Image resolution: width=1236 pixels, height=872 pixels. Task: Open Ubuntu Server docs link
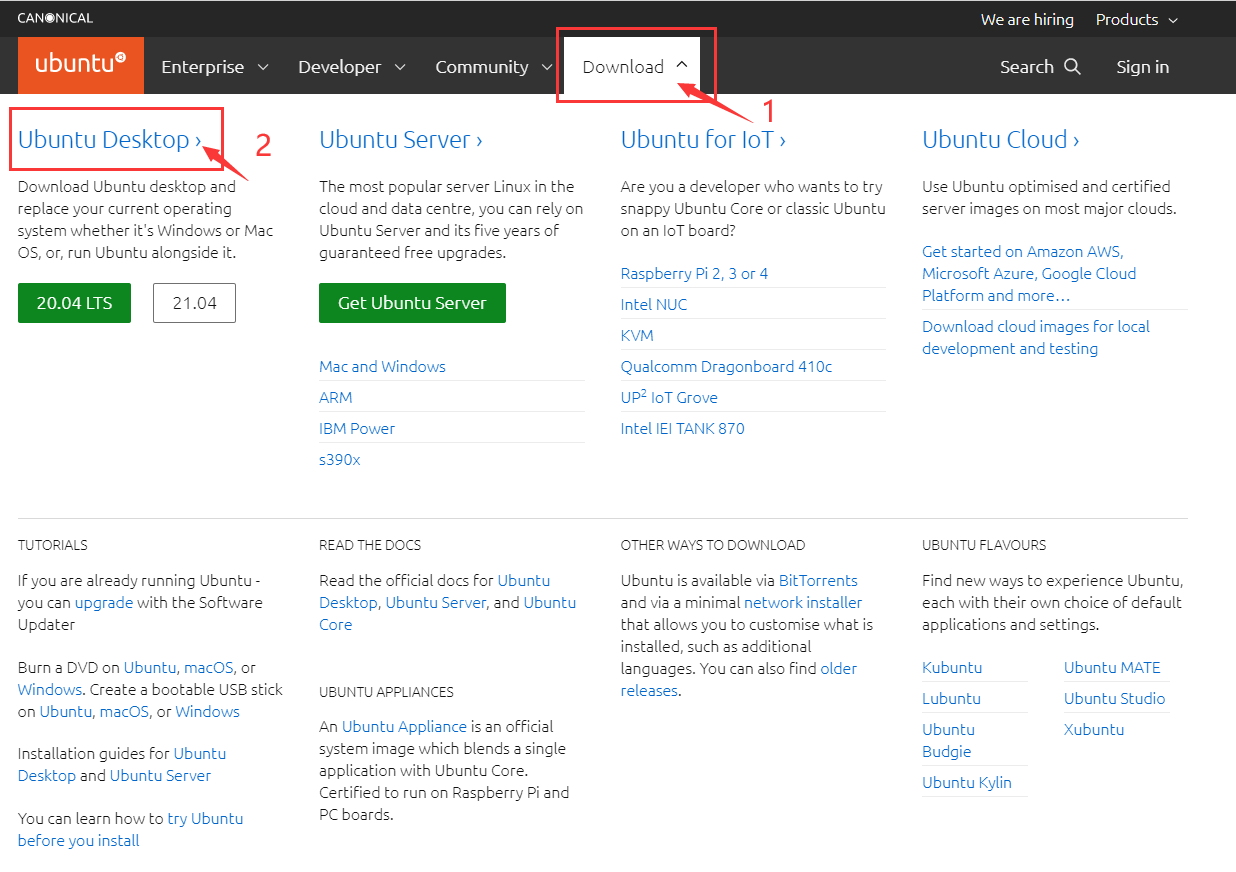pyautogui.click(x=436, y=603)
